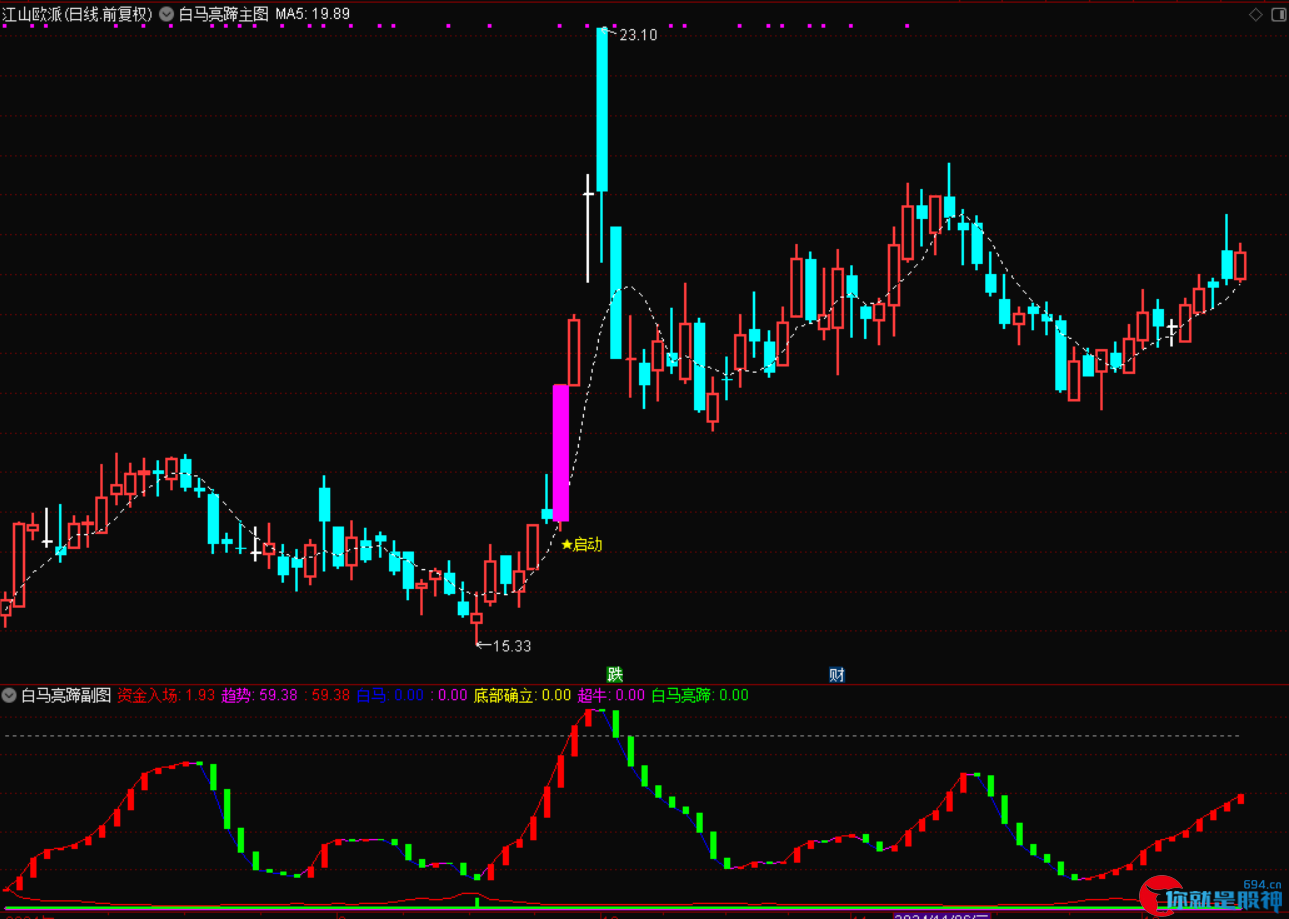Viewport: 1289px width, 919px height.
Task: Click the 白马亮蹄副图 sub-chart name
Action: pos(66,695)
